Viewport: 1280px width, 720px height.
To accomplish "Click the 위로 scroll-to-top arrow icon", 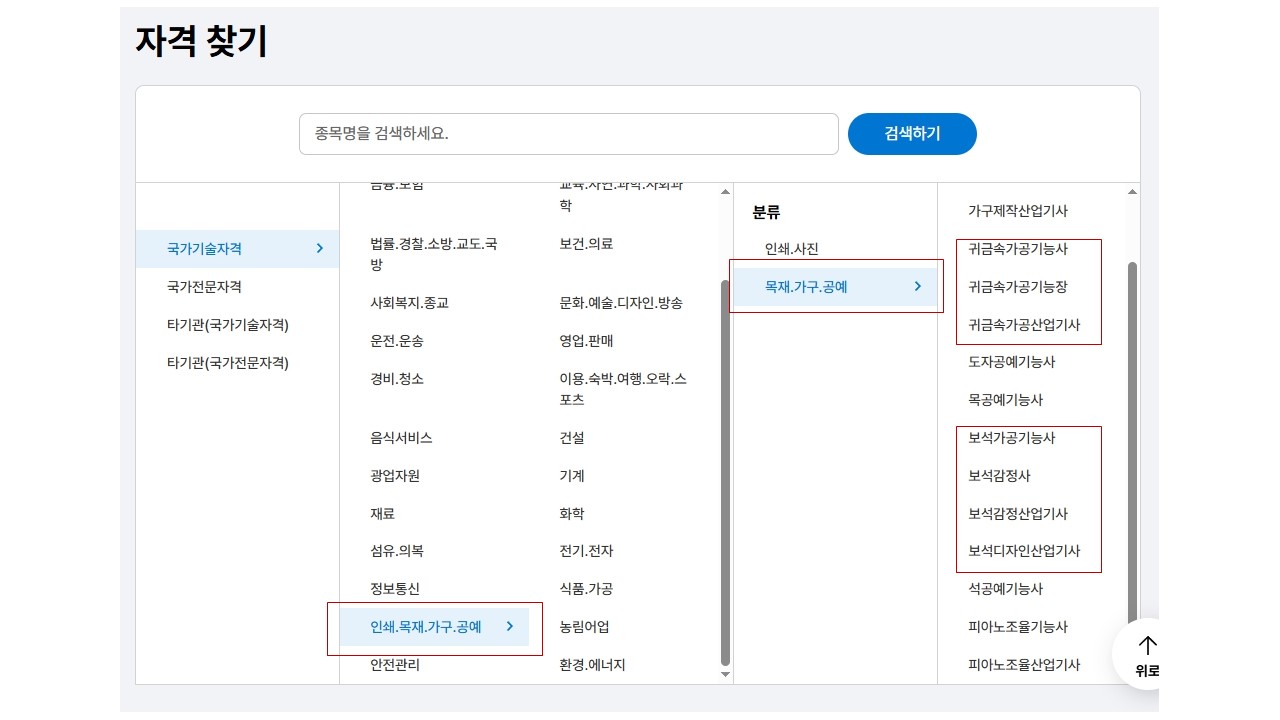I will pos(1147,646).
